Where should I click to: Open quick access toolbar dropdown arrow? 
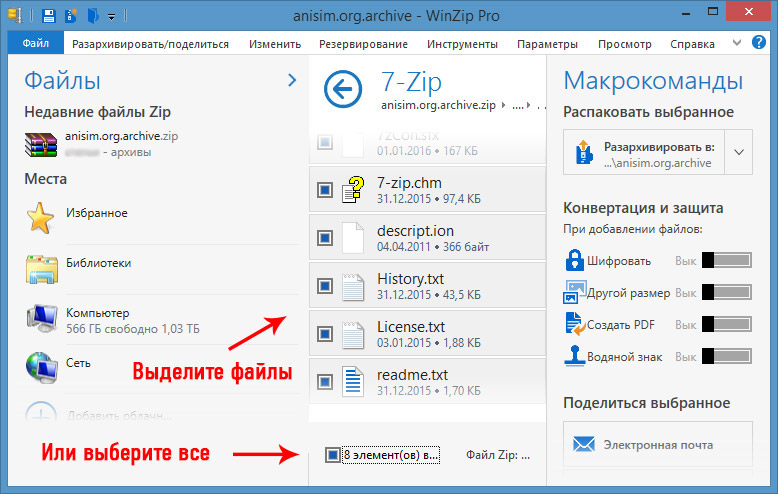click(111, 16)
